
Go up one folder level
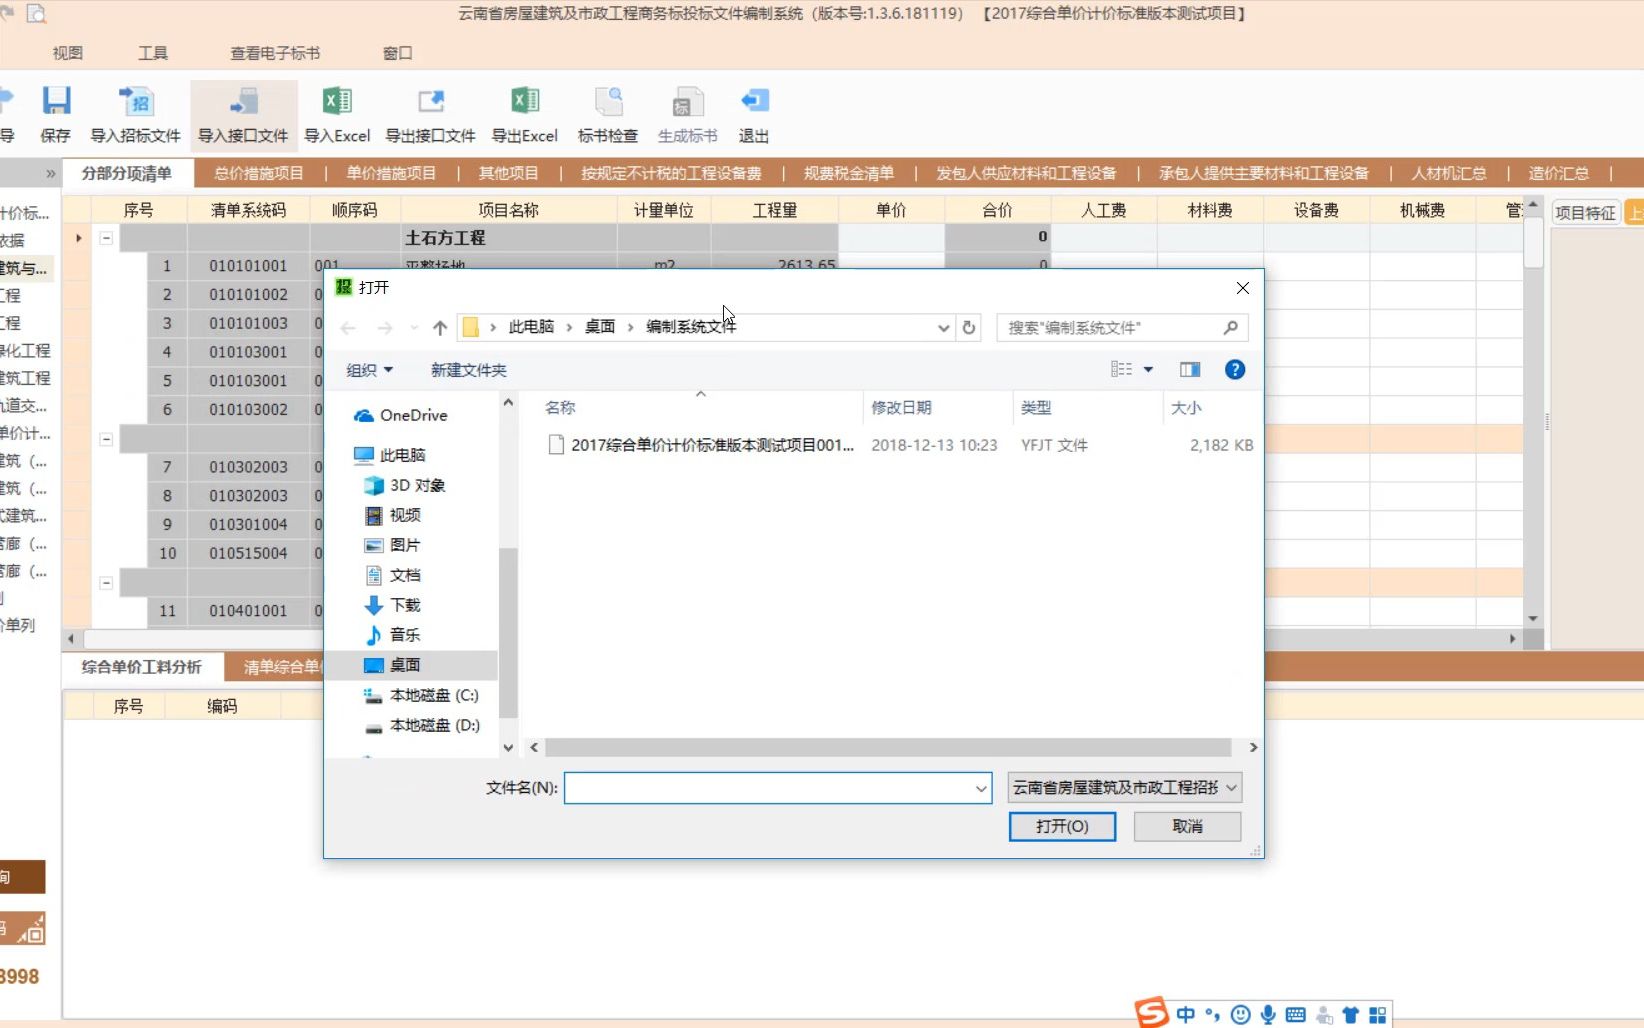440,328
